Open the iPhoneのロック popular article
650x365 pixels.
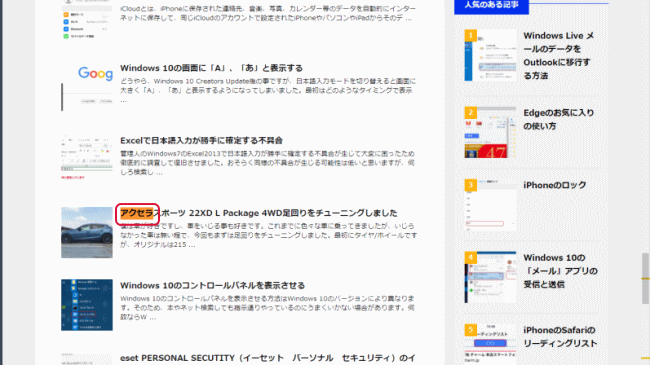555,185
